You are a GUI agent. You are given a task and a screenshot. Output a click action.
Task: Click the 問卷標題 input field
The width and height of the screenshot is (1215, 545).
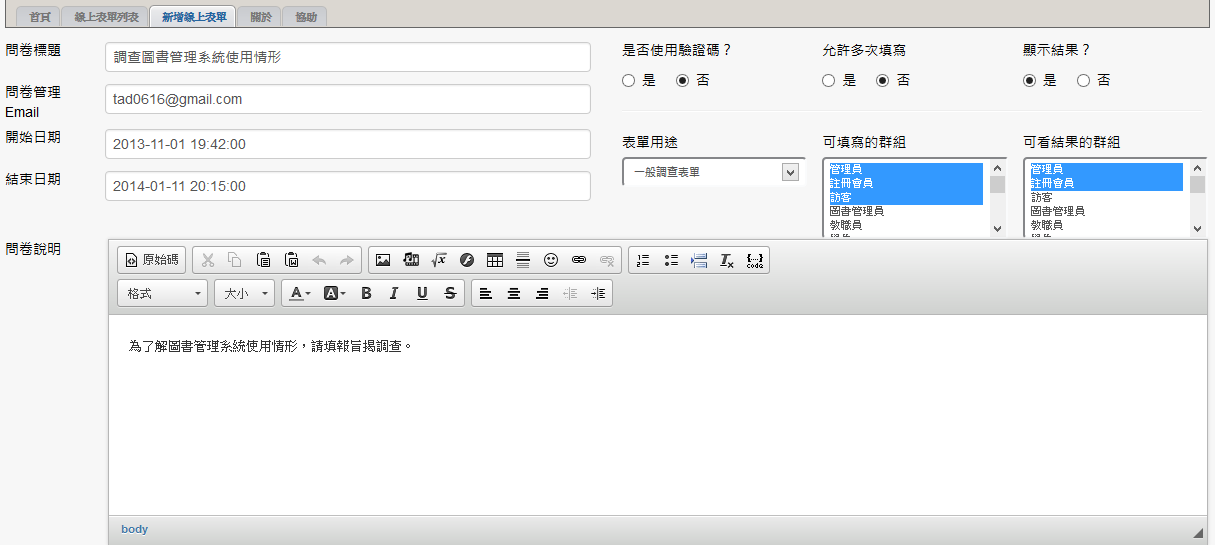click(347, 57)
